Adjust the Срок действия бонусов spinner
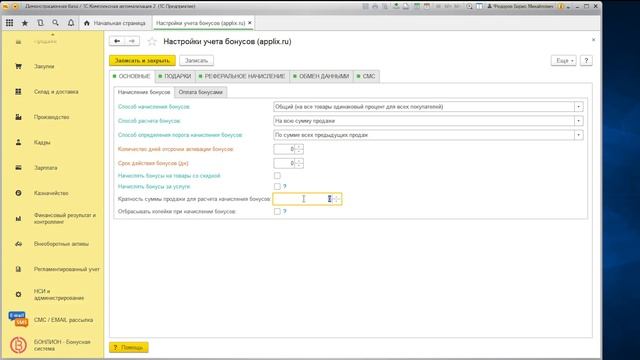This screenshot has height=360, width=640. click(x=299, y=163)
